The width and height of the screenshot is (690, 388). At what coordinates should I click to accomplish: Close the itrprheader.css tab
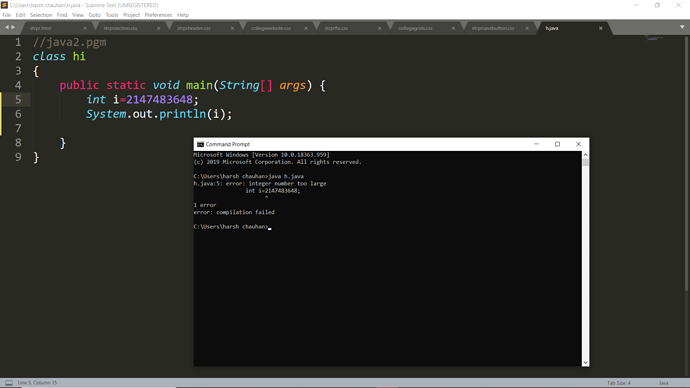232,28
